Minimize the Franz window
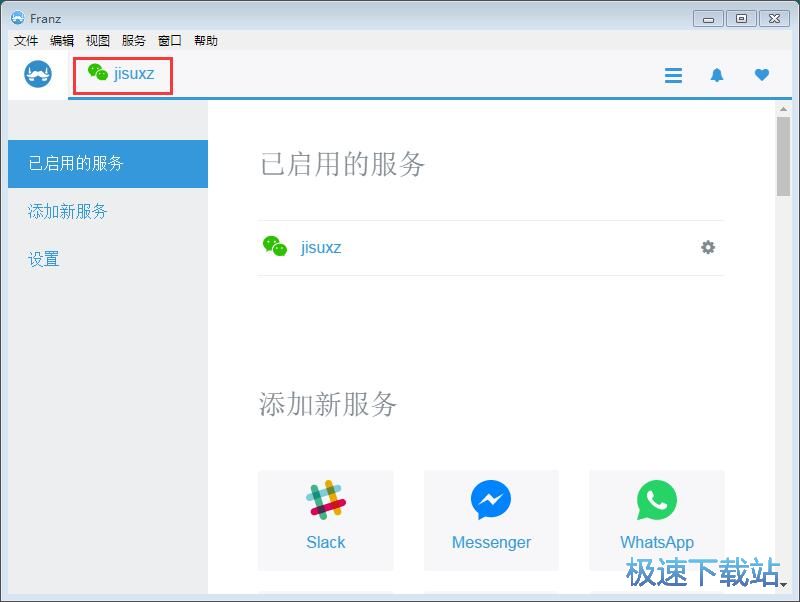This screenshot has width=800, height=602. click(x=708, y=19)
